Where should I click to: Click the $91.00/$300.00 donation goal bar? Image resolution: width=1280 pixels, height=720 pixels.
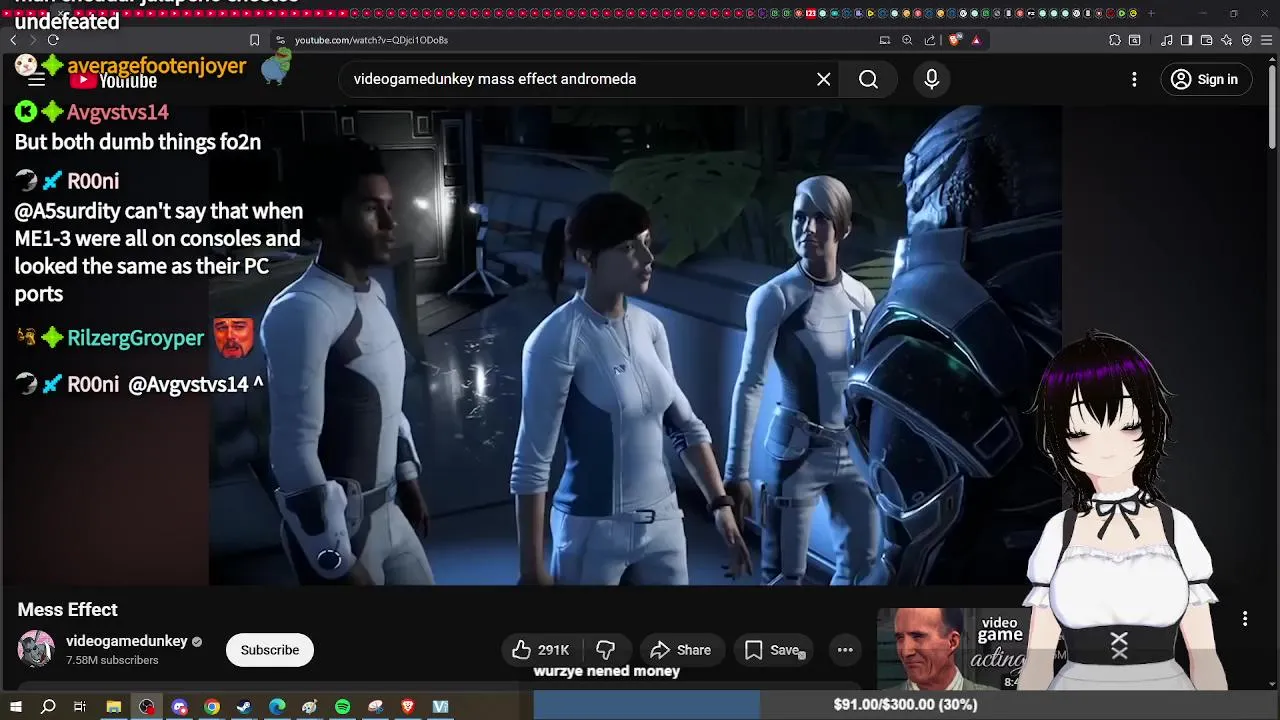905,705
